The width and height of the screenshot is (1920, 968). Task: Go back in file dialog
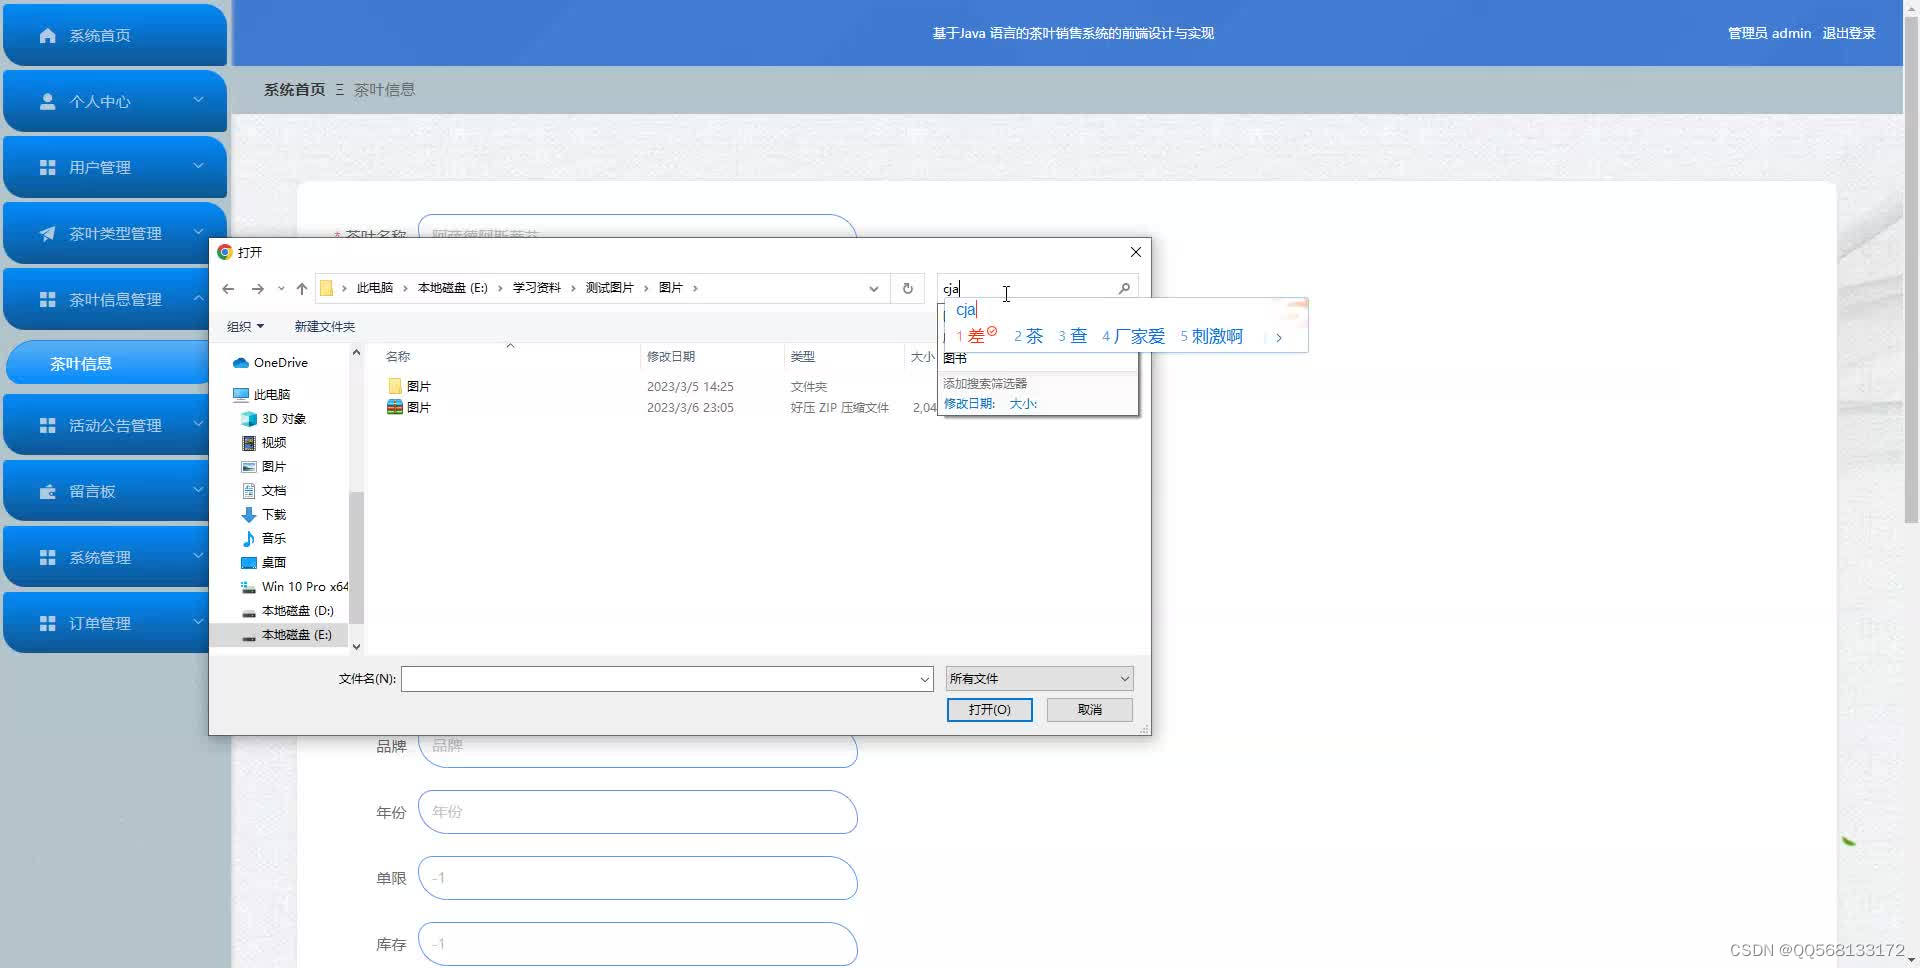point(228,288)
